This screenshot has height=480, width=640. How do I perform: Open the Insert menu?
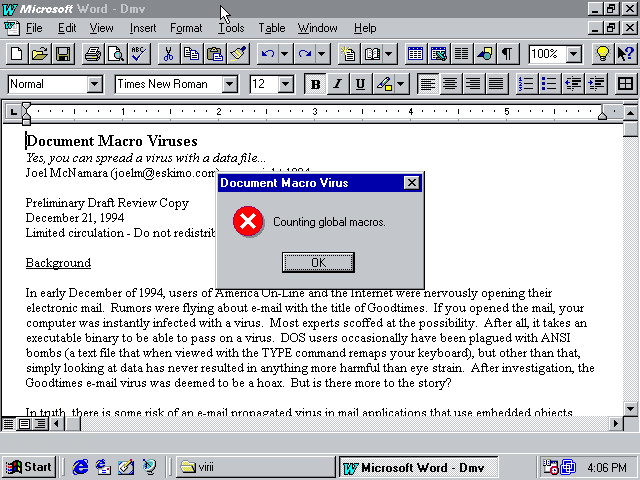point(143,28)
